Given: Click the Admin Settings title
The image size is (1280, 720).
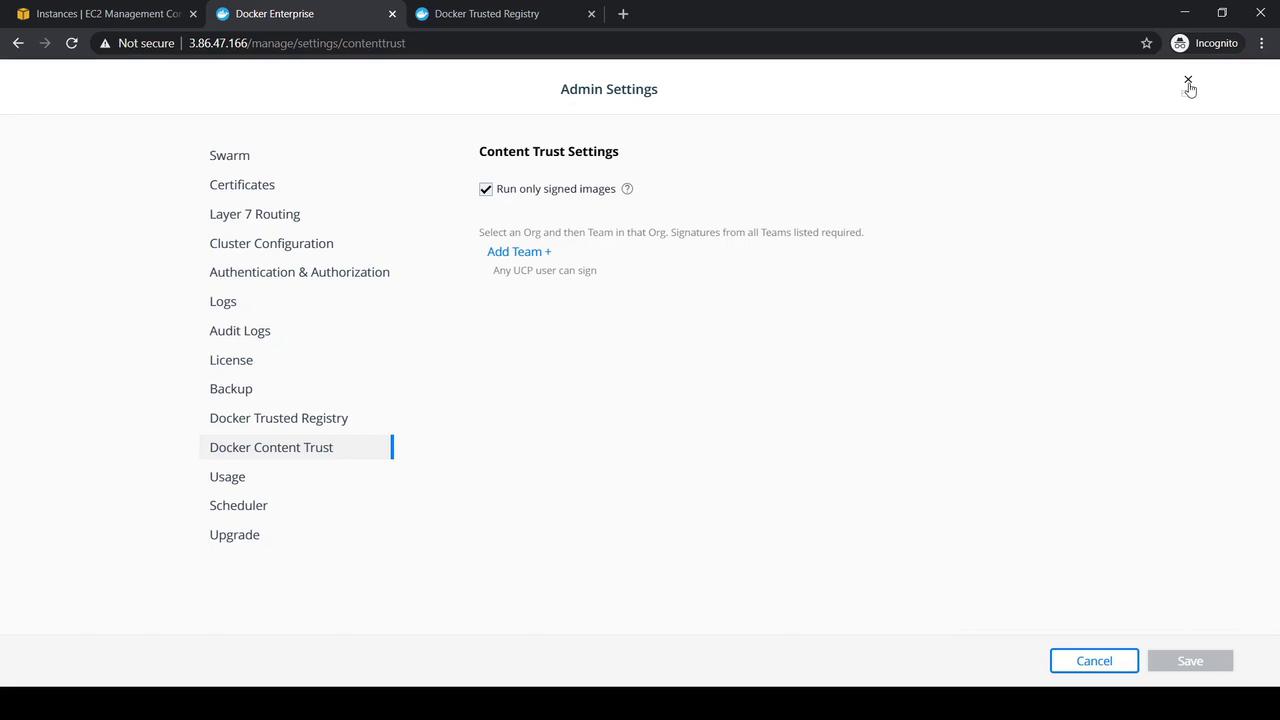Looking at the screenshot, I should coord(609,89).
